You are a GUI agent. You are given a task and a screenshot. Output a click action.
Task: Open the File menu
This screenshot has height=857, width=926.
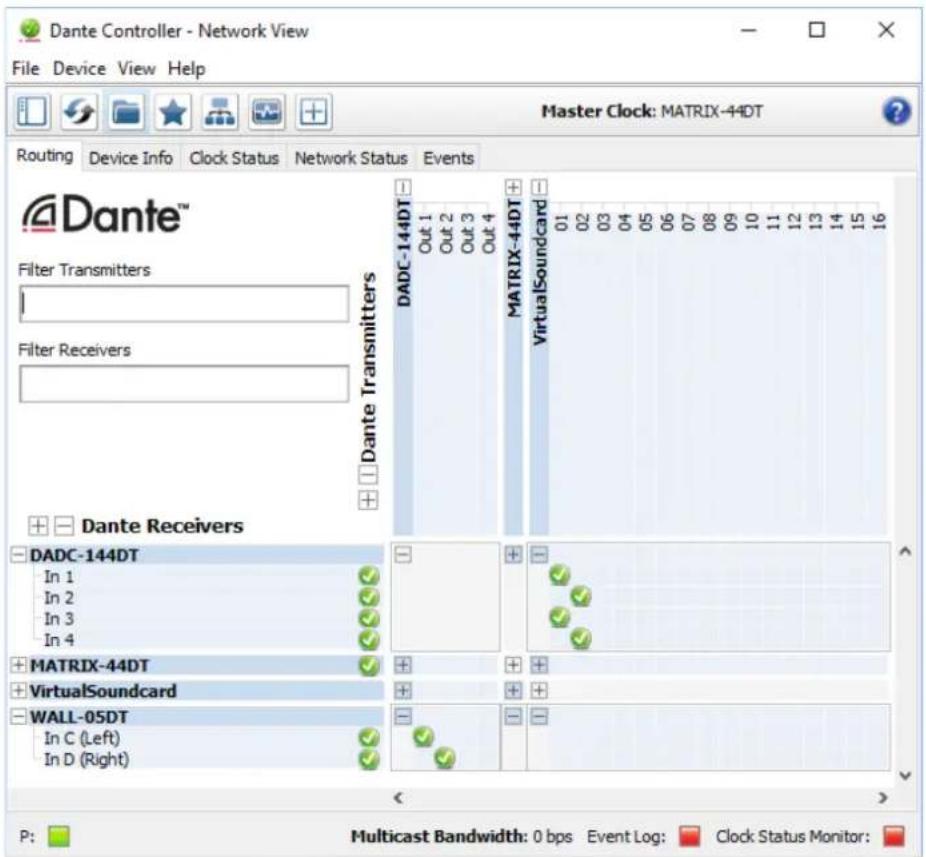pyautogui.click(x=25, y=69)
